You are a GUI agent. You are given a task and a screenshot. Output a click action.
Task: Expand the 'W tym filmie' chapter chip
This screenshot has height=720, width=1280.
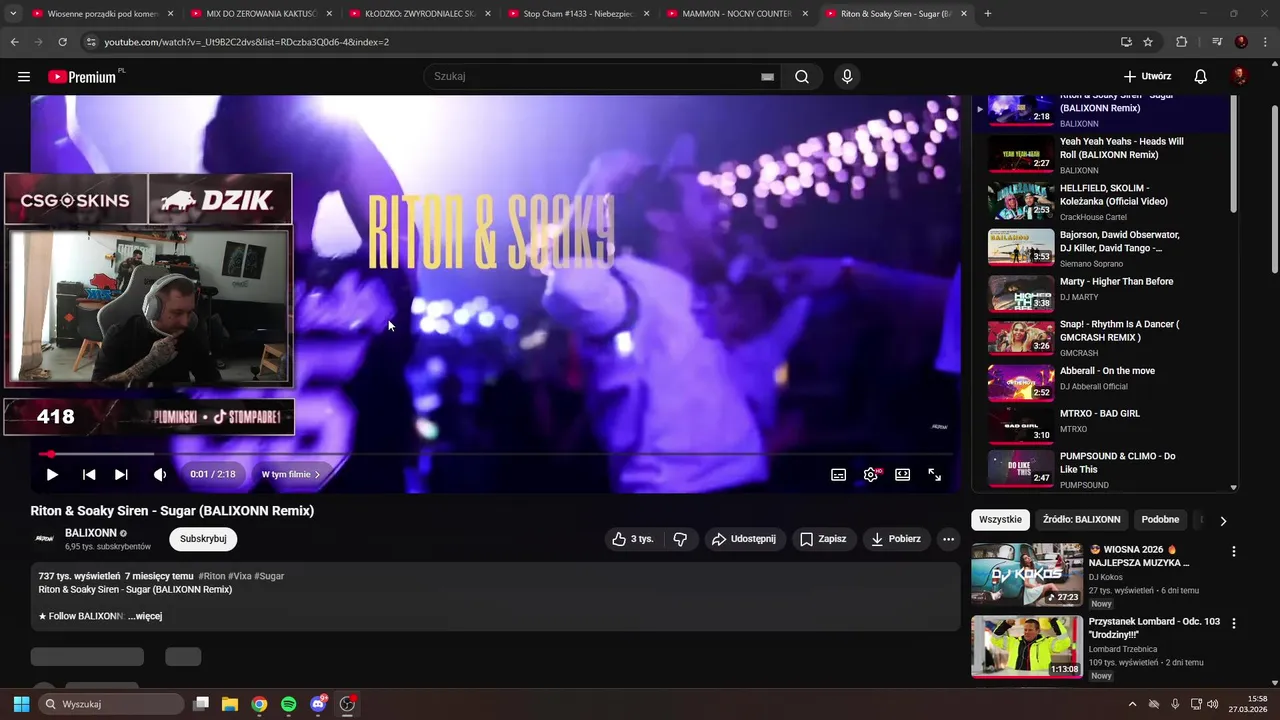291,475
